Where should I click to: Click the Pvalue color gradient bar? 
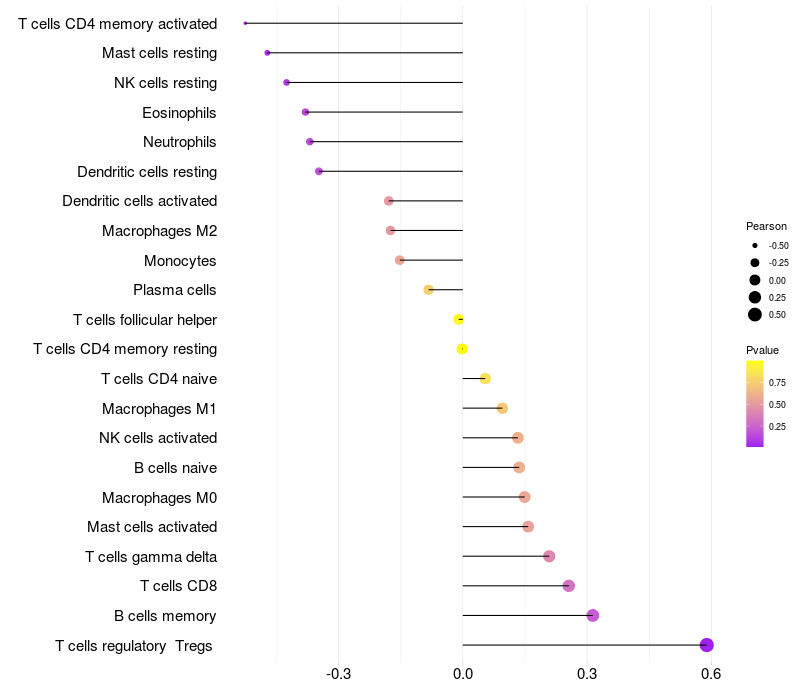pos(755,404)
